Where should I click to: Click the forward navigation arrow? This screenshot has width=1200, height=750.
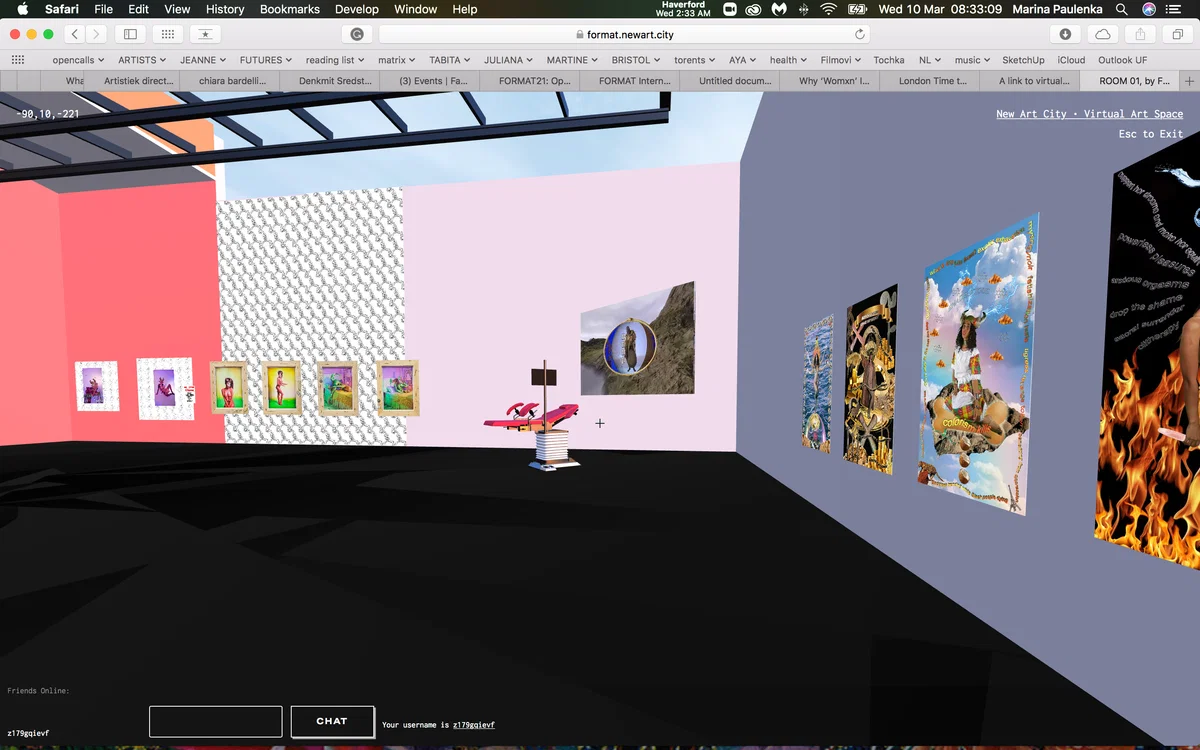tap(97, 34)
